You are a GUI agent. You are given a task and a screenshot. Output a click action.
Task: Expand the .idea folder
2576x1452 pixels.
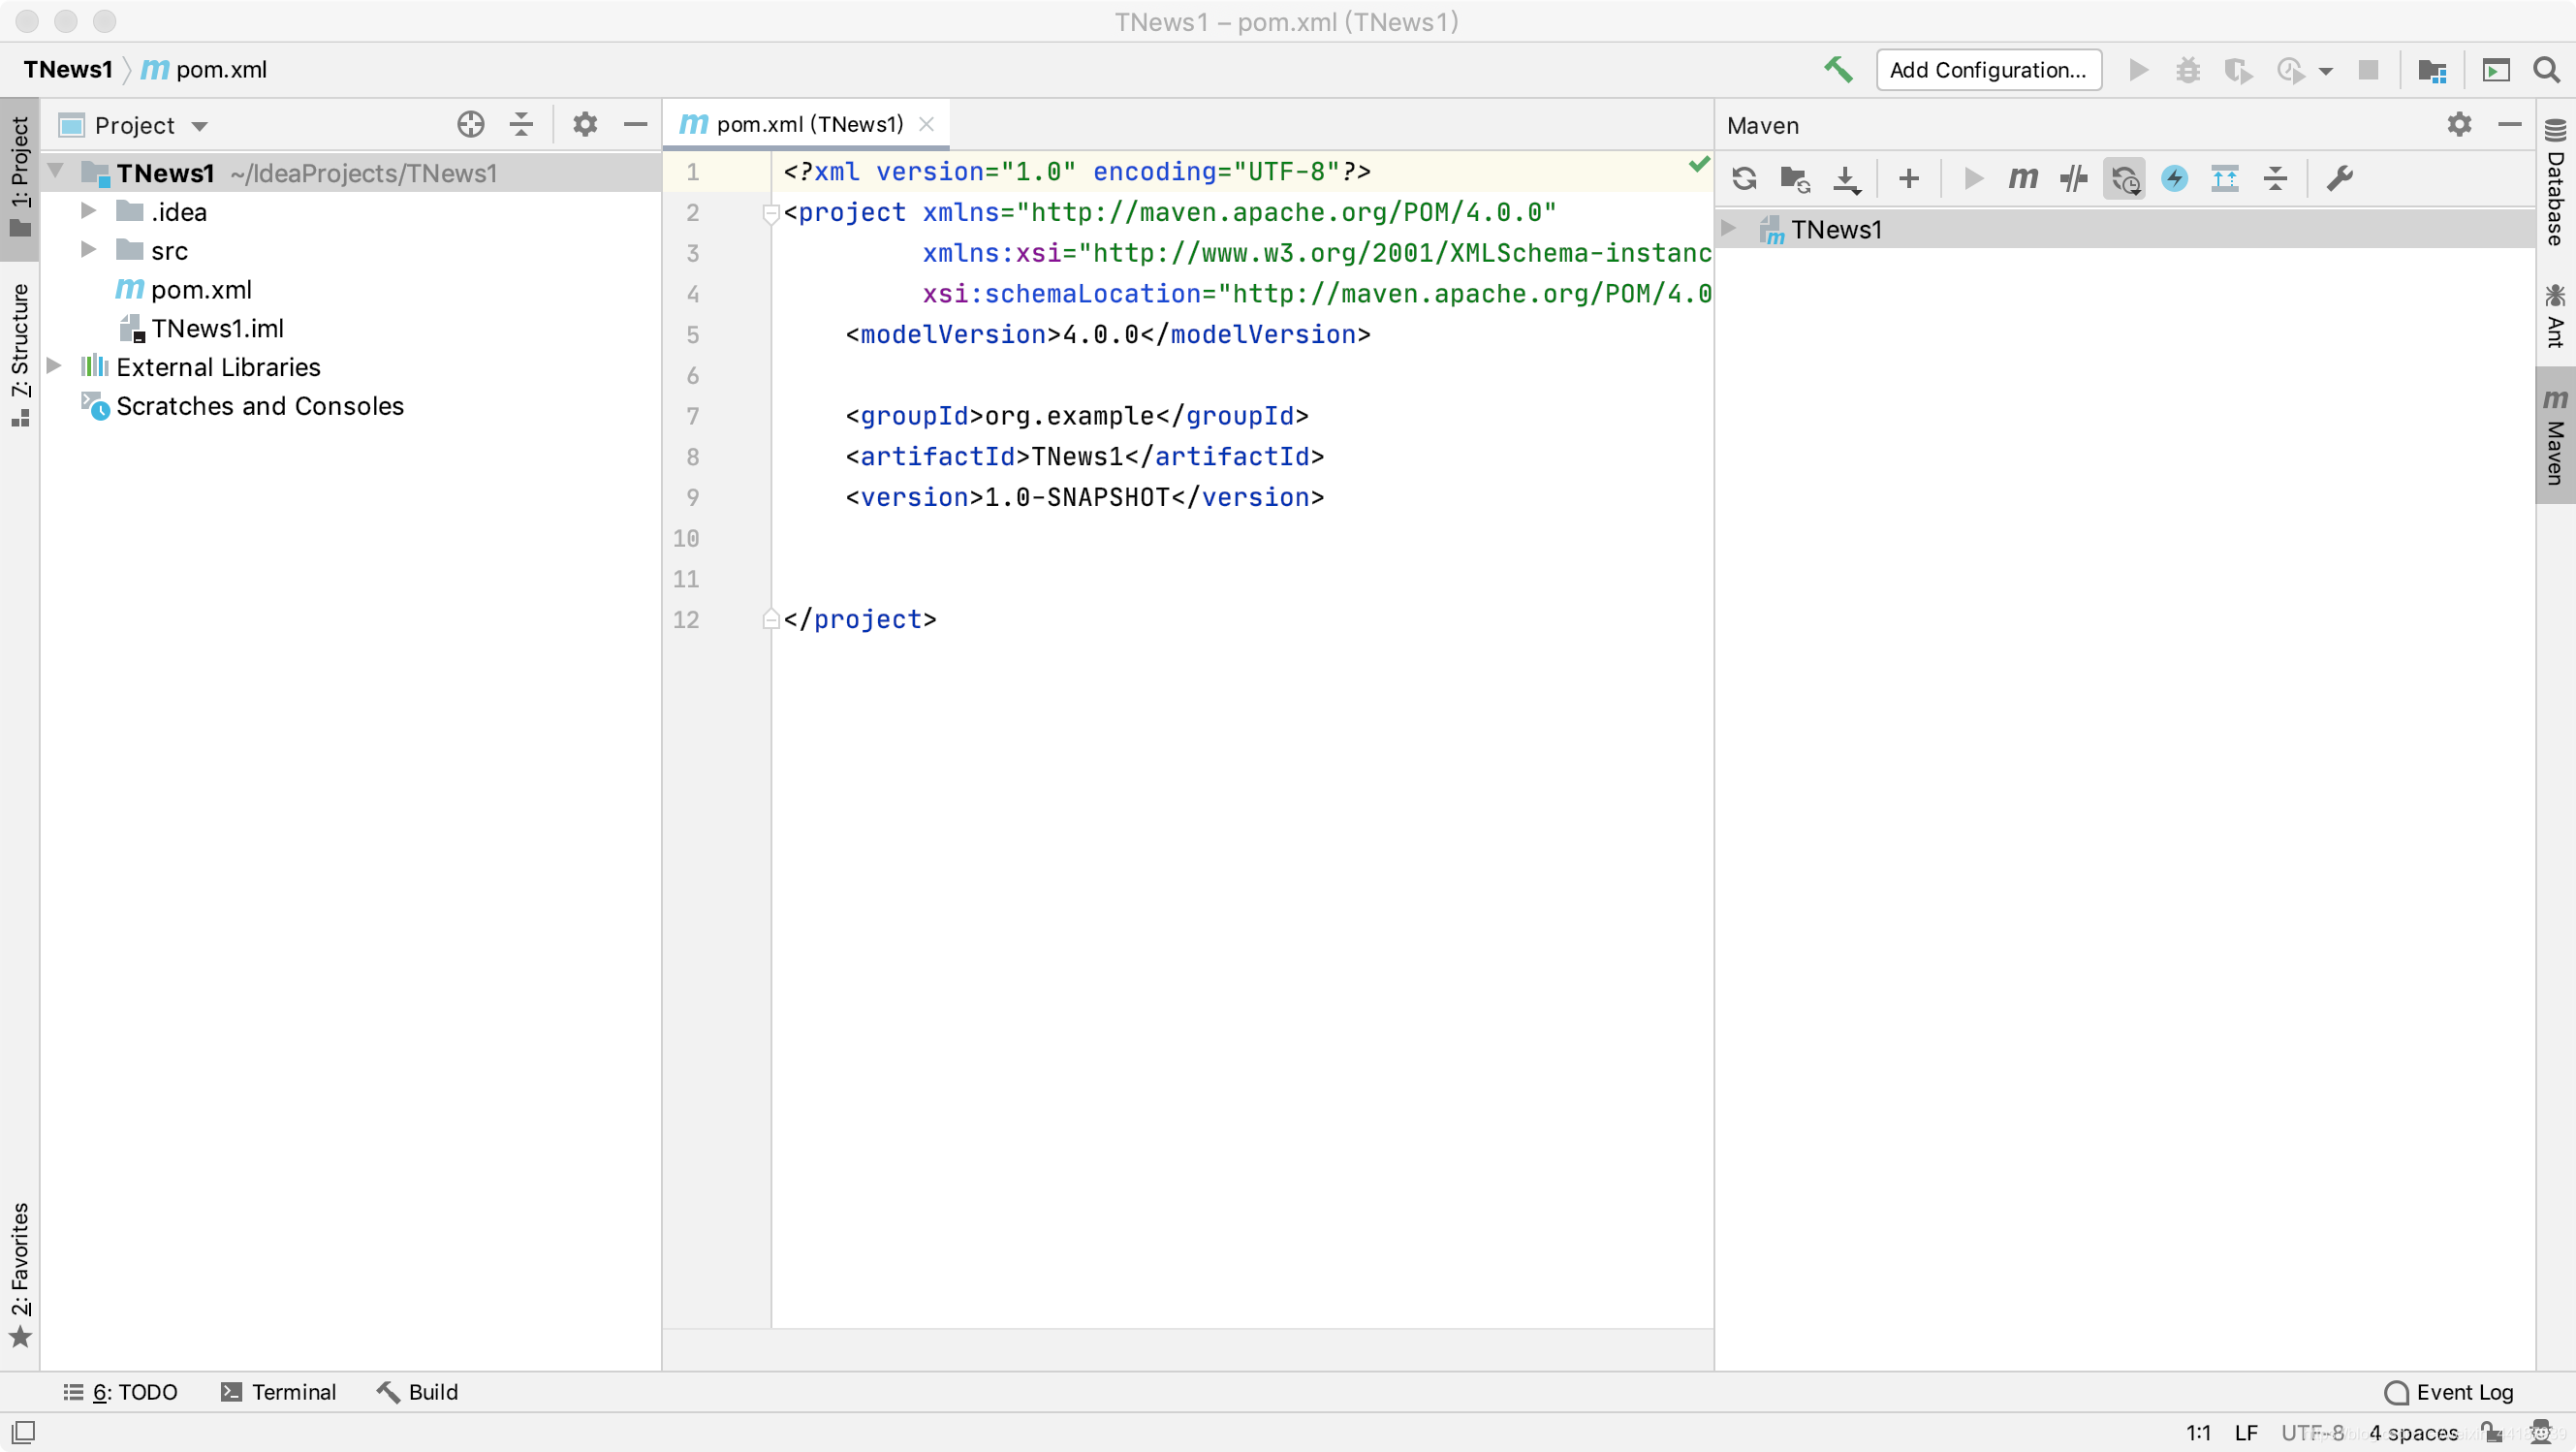click(x=88, y=211)
